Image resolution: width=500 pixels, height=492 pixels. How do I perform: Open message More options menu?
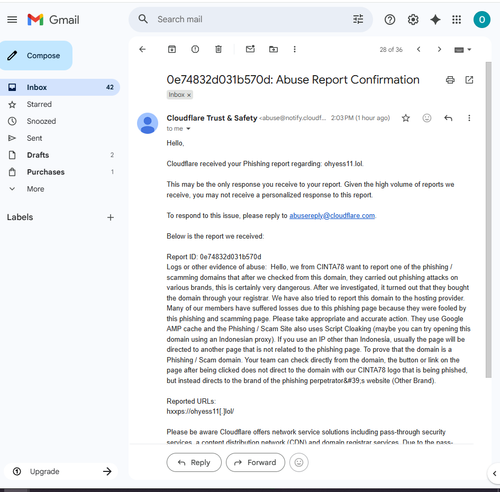(x=469, y=118)
